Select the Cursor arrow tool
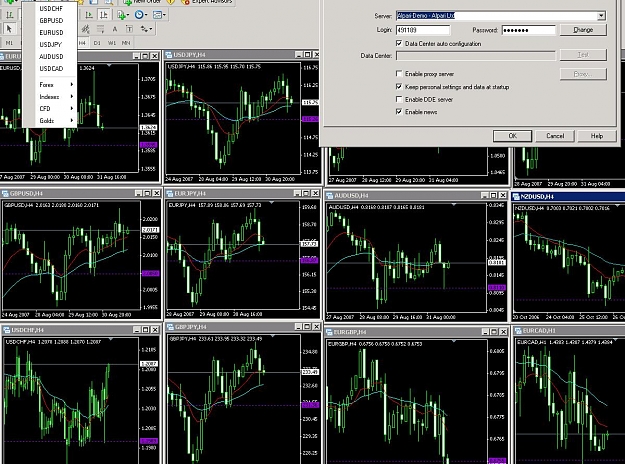This screenshot has width=625, height=464. coord(9,29)
